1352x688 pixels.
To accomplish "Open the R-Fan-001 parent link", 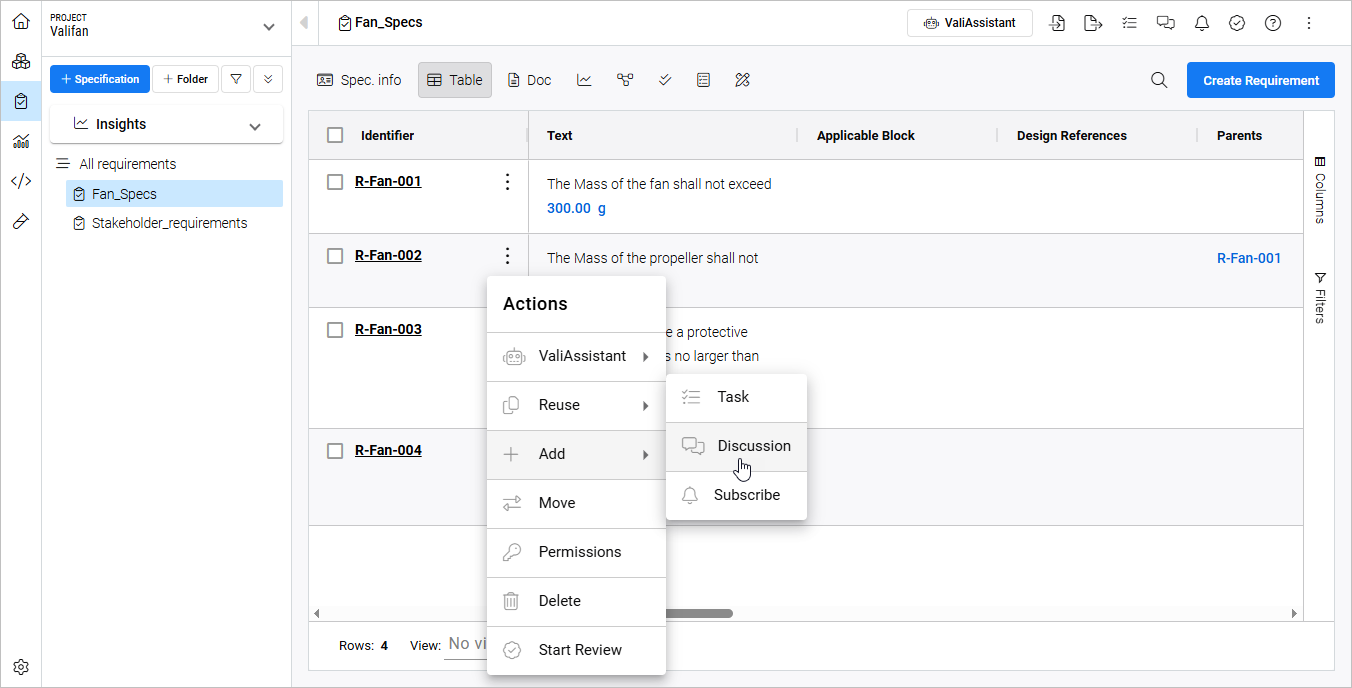I will [x=1248, y=258].
